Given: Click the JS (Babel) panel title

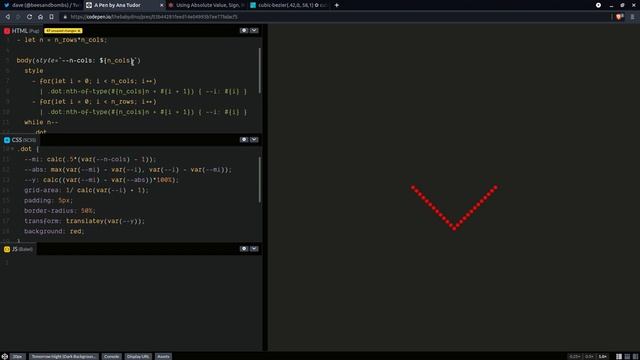Looking at the screenshot, I should click(18, 249).
